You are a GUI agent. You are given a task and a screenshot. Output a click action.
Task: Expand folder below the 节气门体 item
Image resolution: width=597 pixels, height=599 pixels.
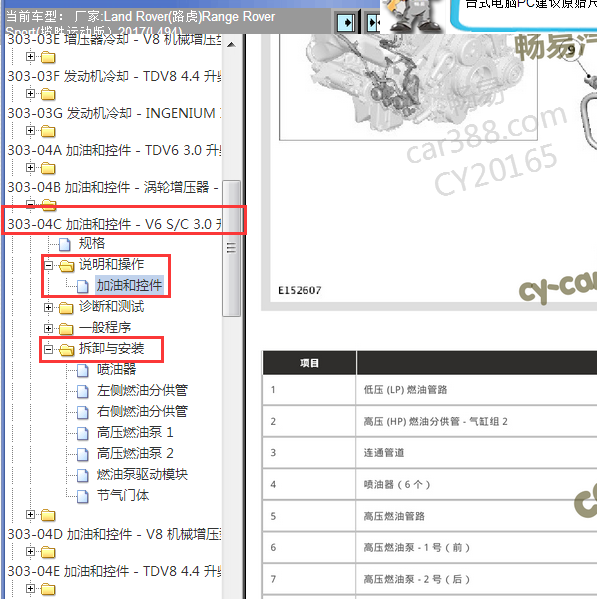(30, 515)
